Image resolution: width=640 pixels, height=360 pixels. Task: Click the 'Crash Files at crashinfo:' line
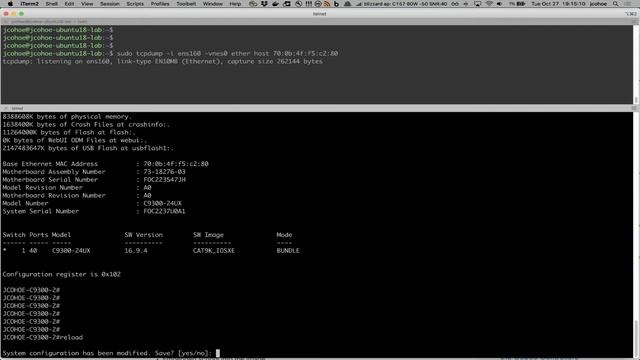pyautogui.click(x=86, y=124)
